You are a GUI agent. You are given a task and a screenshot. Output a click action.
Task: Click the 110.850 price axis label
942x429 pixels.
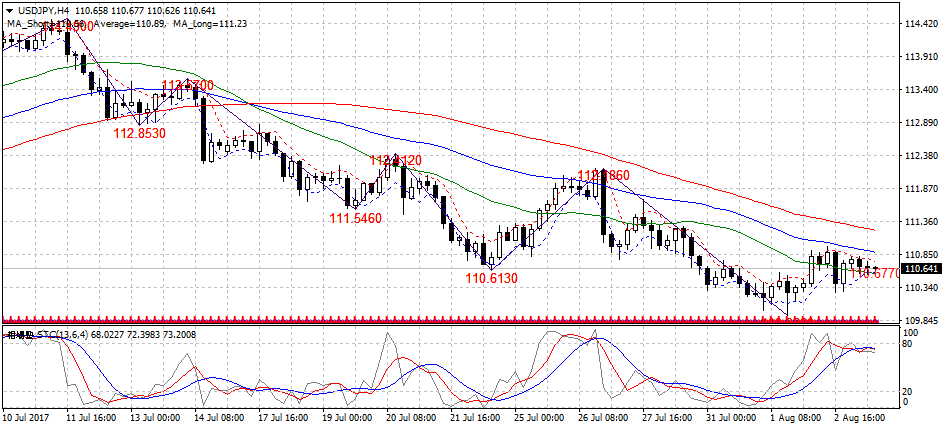coord(919,255)
